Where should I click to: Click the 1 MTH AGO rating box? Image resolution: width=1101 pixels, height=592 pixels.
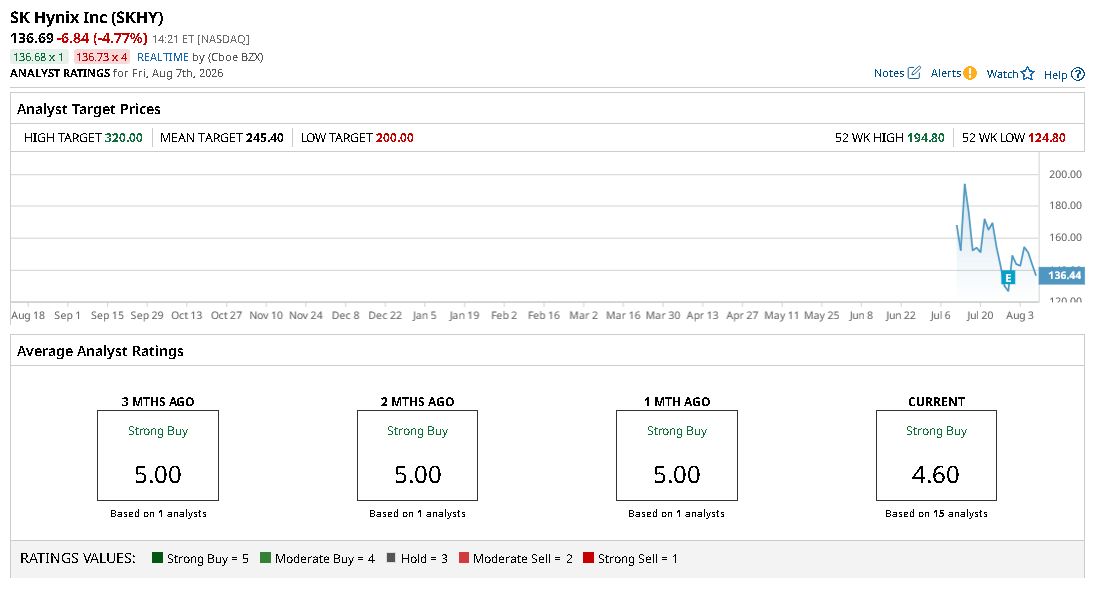click(x=677, y=455)
